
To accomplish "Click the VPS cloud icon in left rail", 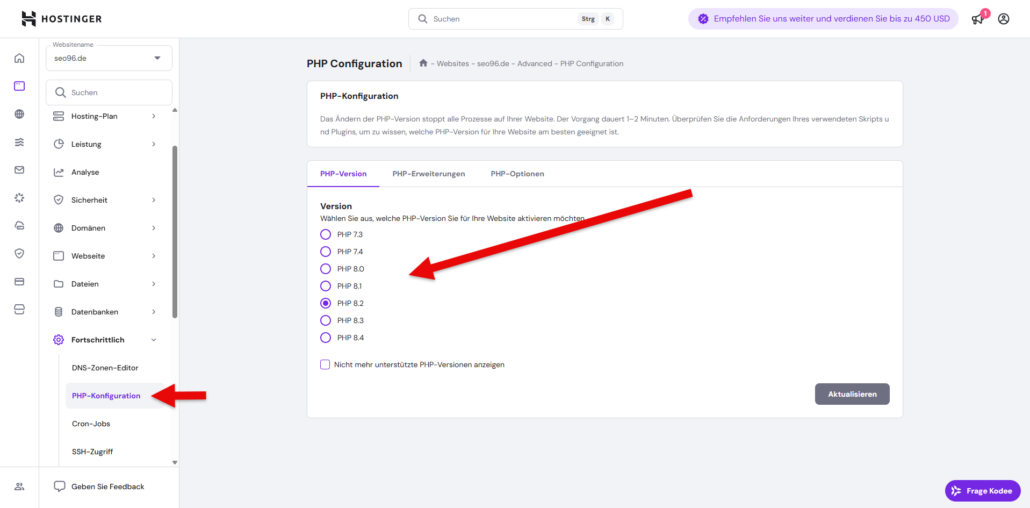I will click(19, 225).
